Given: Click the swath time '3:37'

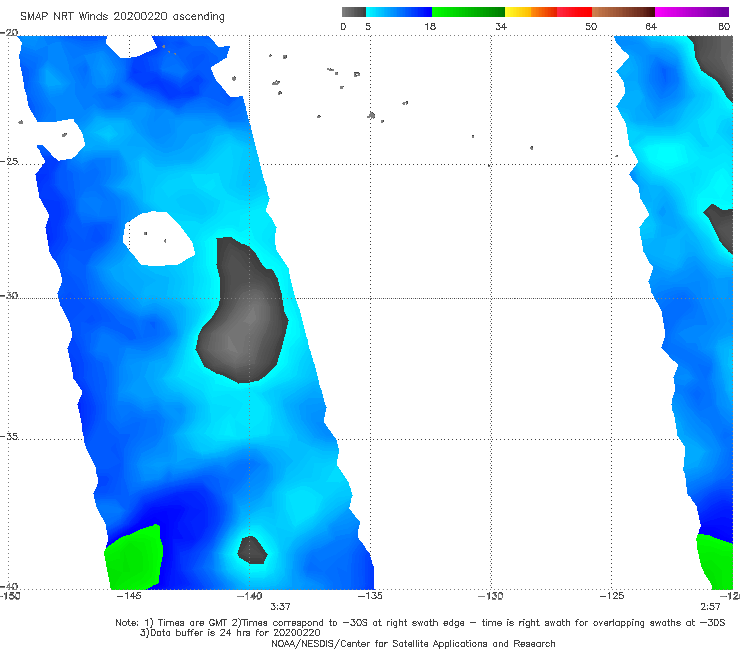Looking at the screenshot, I should pos(280,607).
